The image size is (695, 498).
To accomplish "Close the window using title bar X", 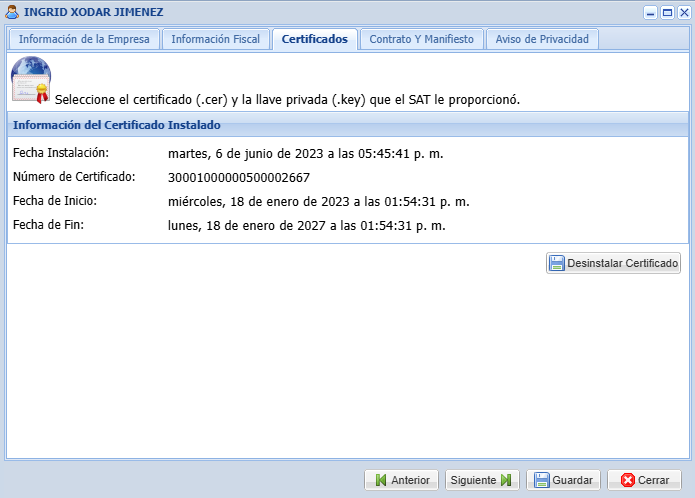I will [x=682, y=12].
